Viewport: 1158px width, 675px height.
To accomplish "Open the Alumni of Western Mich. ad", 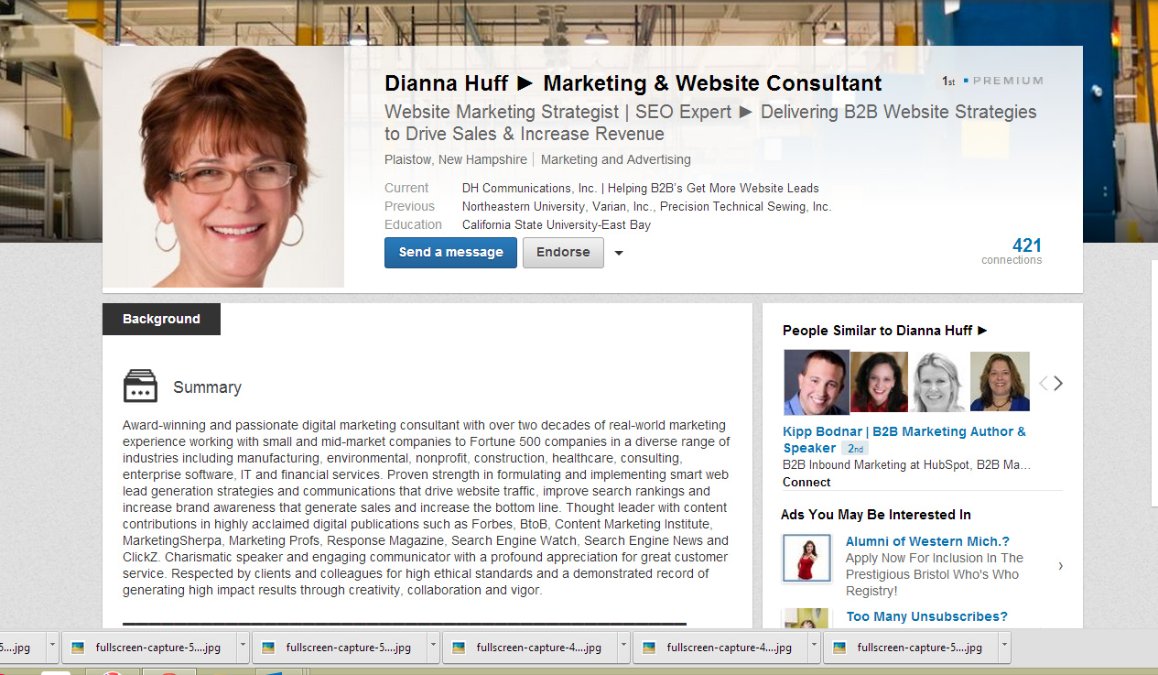I will 928,541.
